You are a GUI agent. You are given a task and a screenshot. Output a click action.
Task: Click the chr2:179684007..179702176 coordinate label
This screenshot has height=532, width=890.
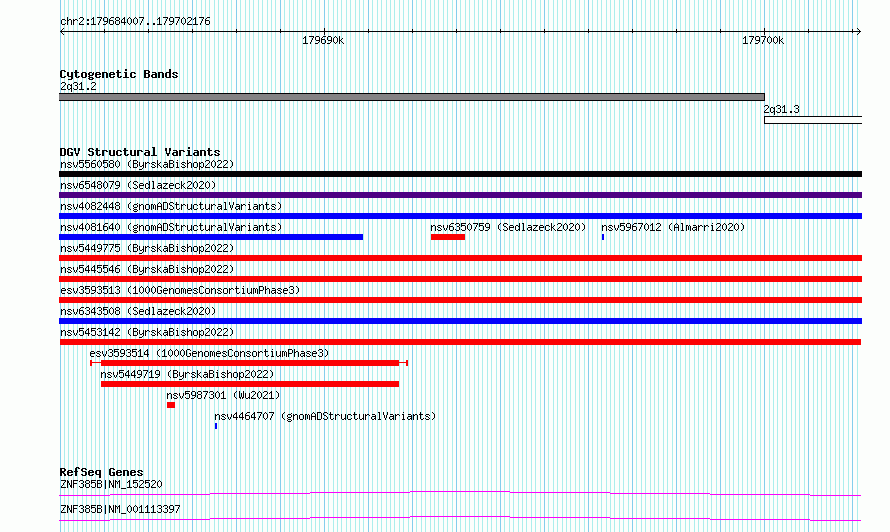[135, 22]
